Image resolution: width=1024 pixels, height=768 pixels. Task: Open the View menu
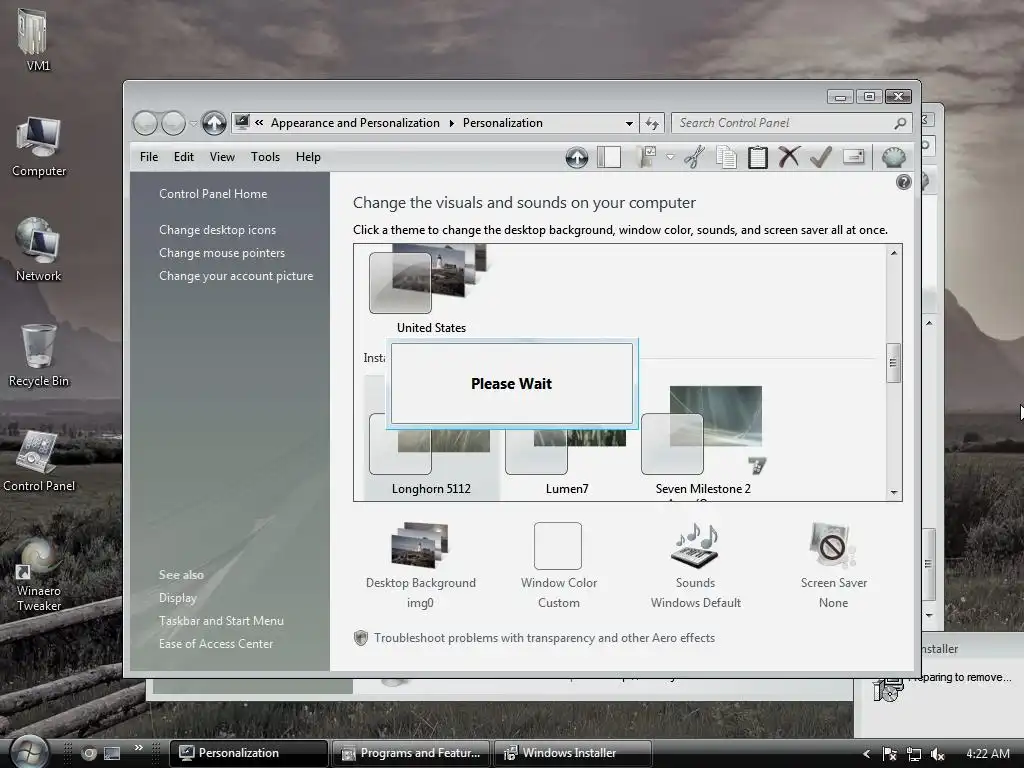point(222,157)
